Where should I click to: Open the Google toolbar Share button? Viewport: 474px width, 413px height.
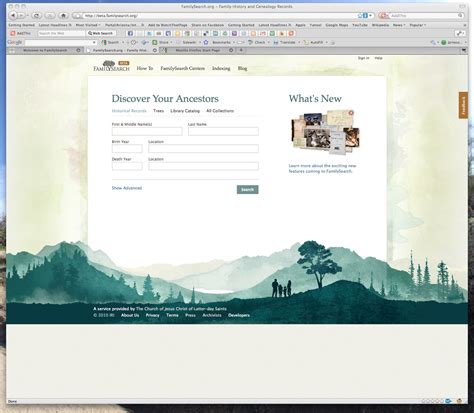point(161,42)
